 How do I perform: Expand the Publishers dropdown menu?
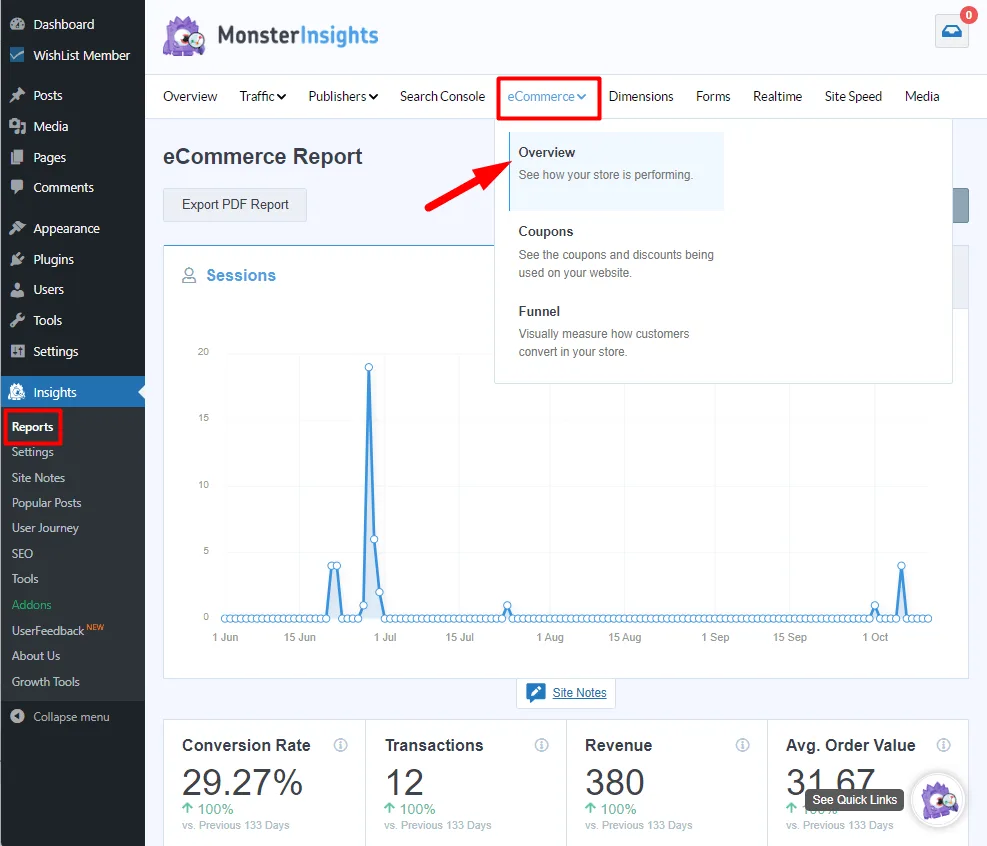pos(342,97)
